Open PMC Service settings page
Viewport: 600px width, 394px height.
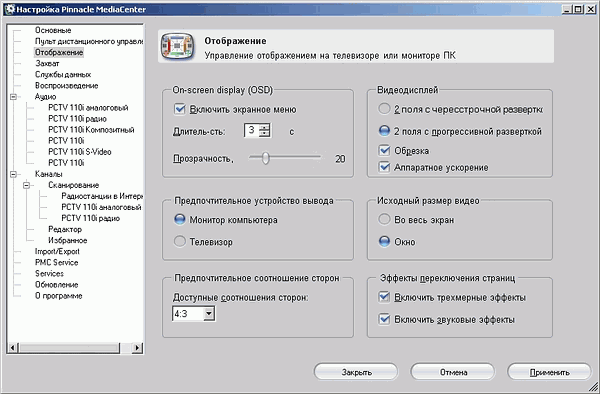[56, 263]
